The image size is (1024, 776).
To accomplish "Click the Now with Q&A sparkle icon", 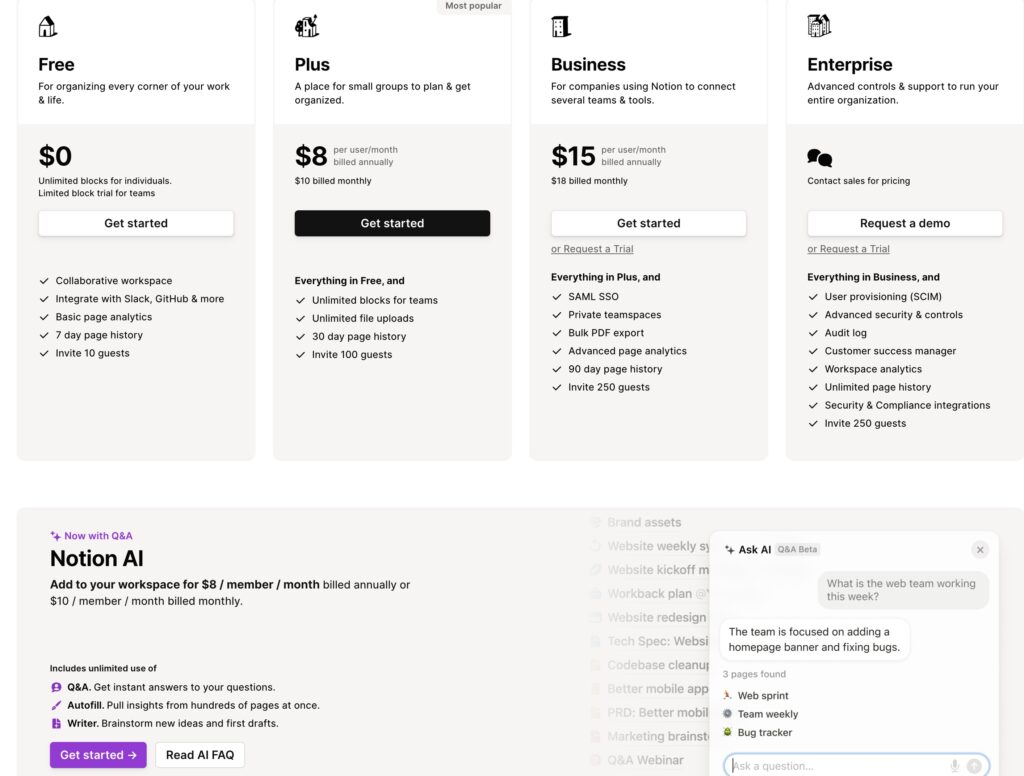I will point(56,536).
